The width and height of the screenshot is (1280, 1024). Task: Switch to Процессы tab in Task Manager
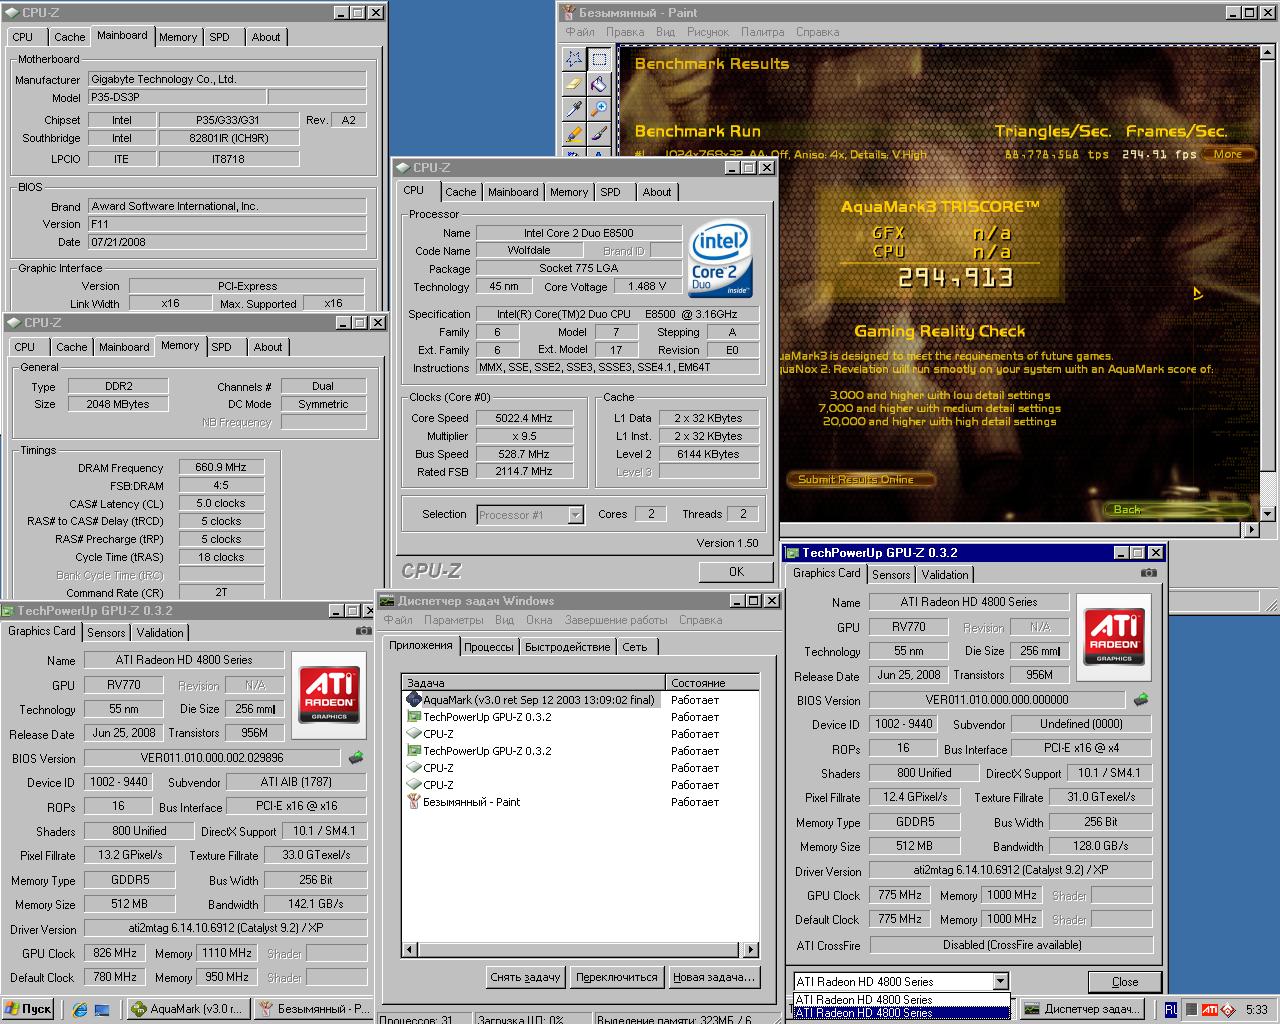[x=489, y=647]
